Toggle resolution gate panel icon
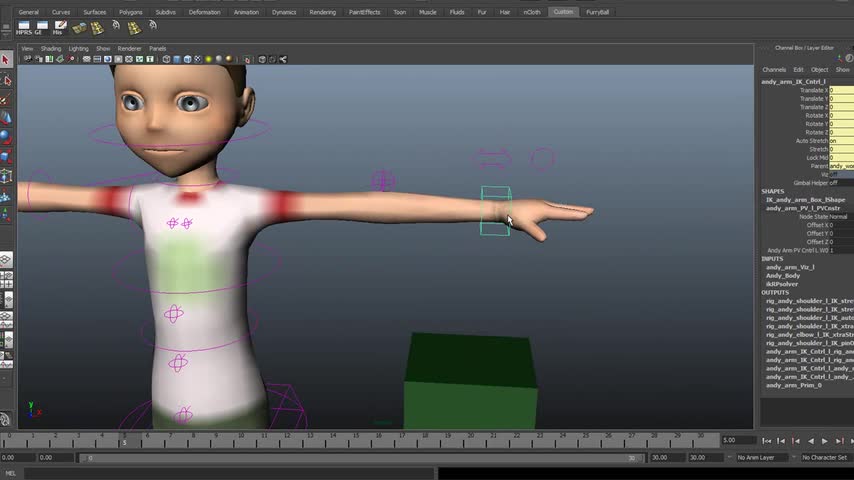 [107, 59]
